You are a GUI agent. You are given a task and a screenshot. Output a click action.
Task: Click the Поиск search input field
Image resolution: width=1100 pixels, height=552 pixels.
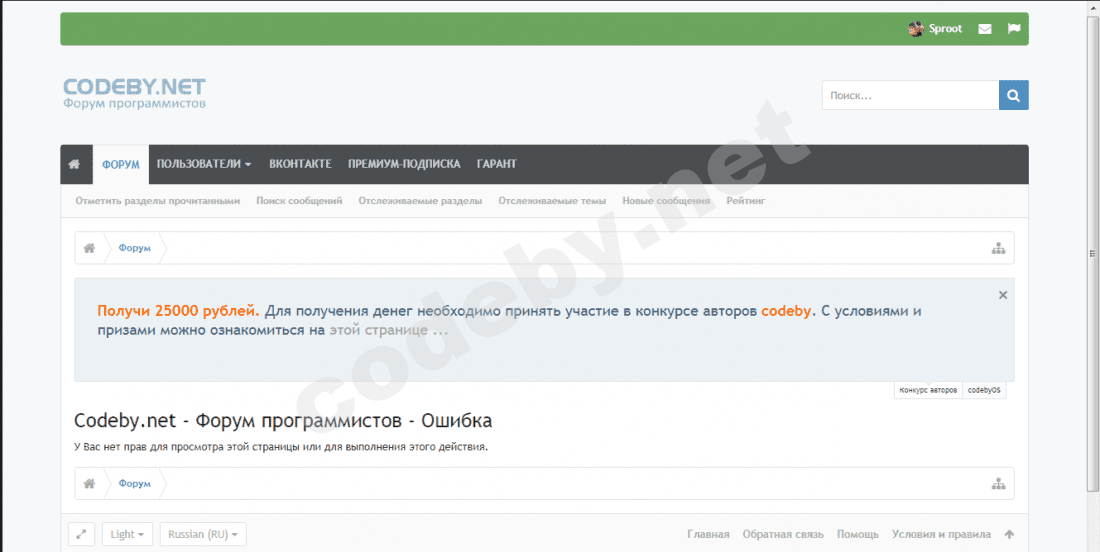pyautogui.click(x=911, y=95)
